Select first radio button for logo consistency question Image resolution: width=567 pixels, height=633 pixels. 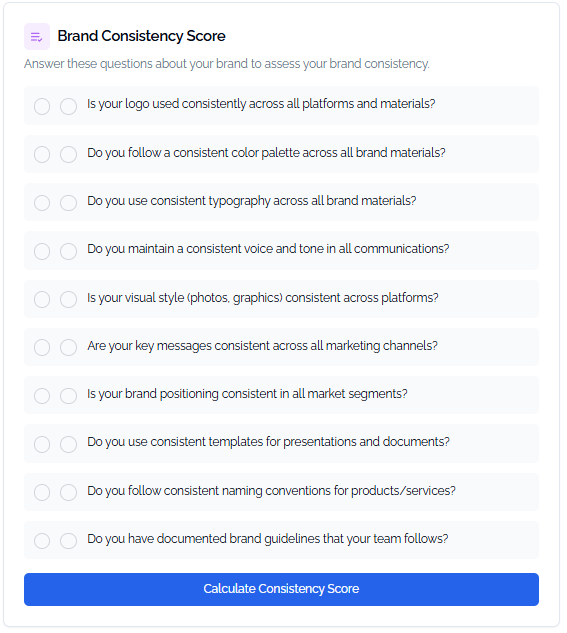coord(42,107)
